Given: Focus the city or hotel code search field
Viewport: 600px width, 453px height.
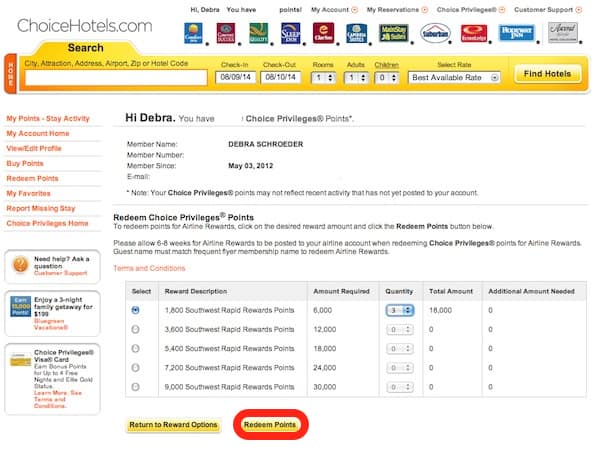Looking at the screenshot, I should click(116, 78).
